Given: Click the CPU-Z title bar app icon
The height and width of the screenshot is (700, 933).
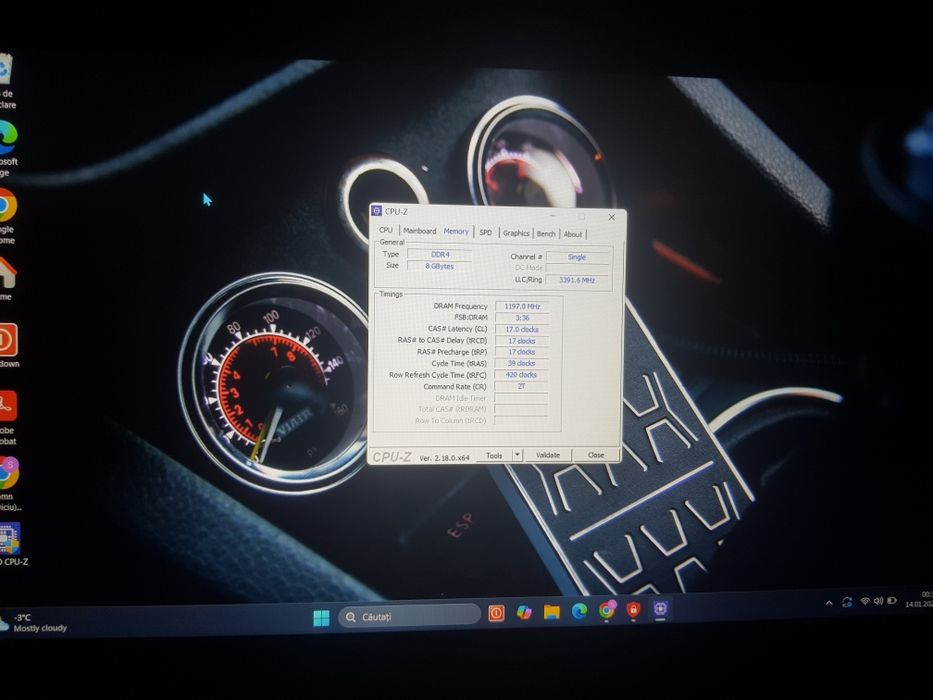Looking at the screenshot, I should (376, 211).
